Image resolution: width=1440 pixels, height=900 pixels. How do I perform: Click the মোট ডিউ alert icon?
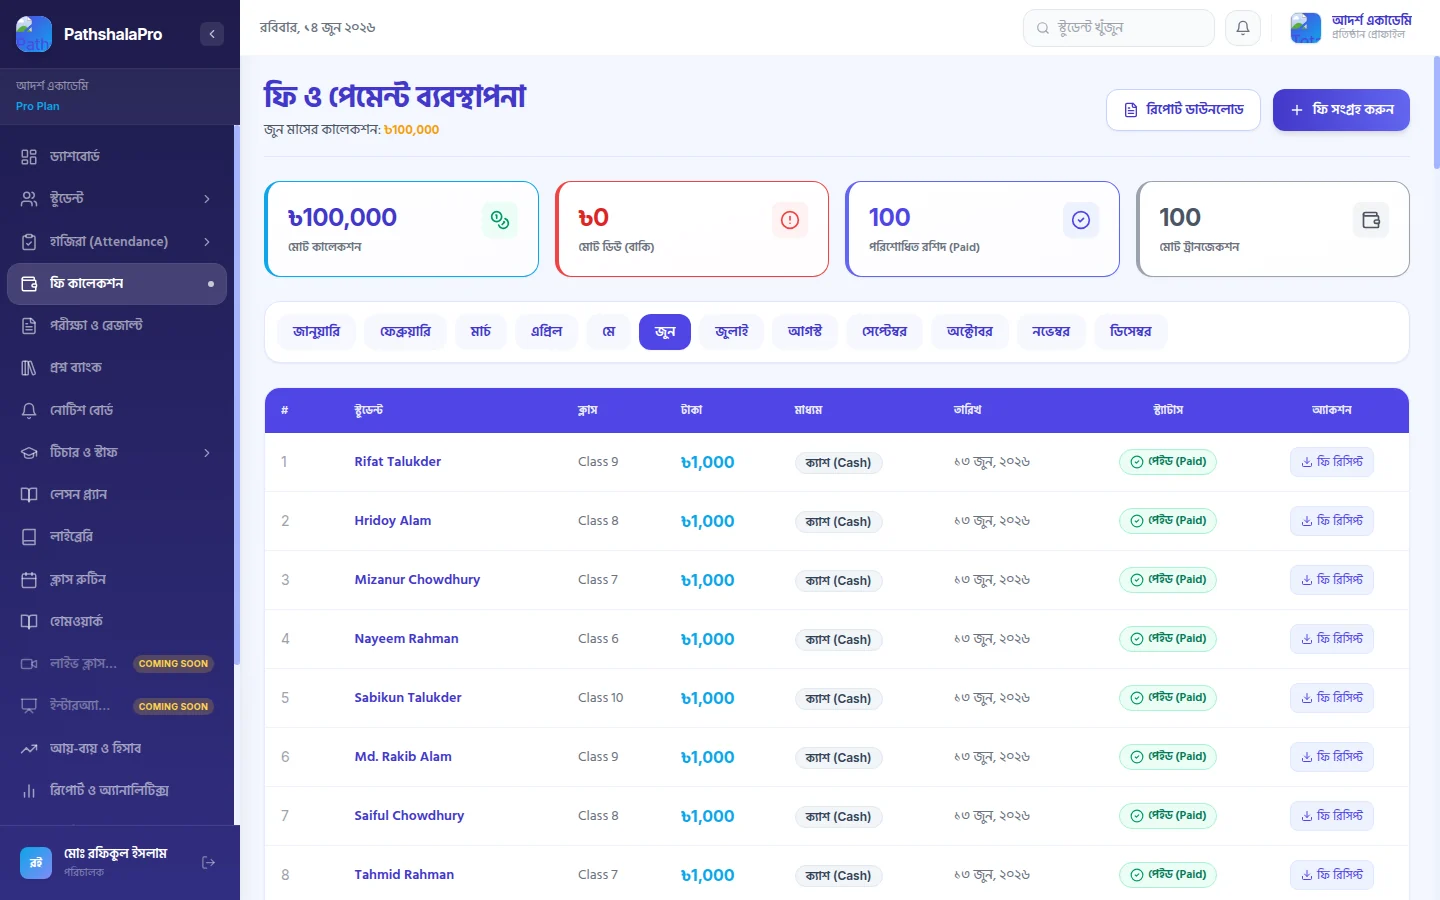790,220
